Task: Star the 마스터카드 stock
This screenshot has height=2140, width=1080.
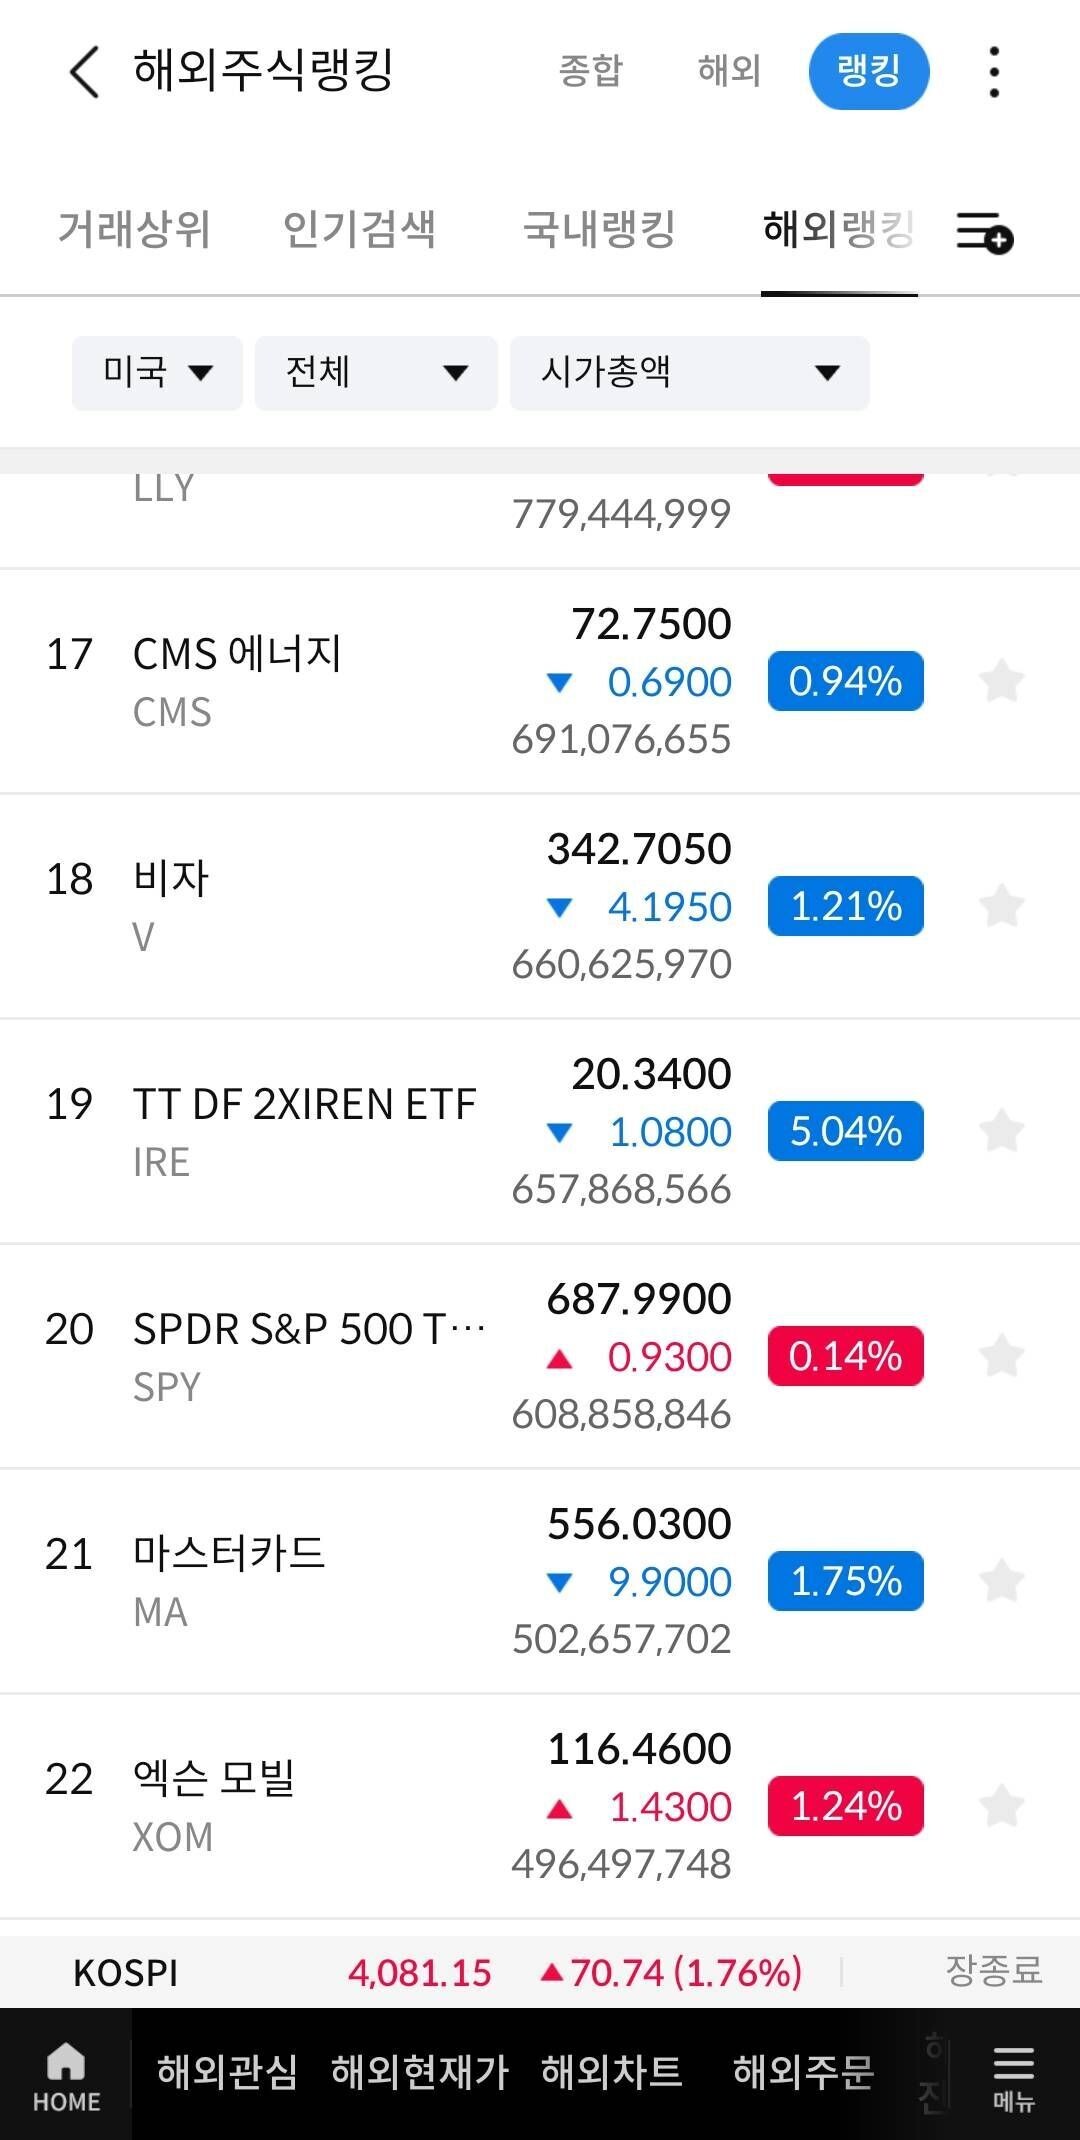Action: point(1001,1582)
